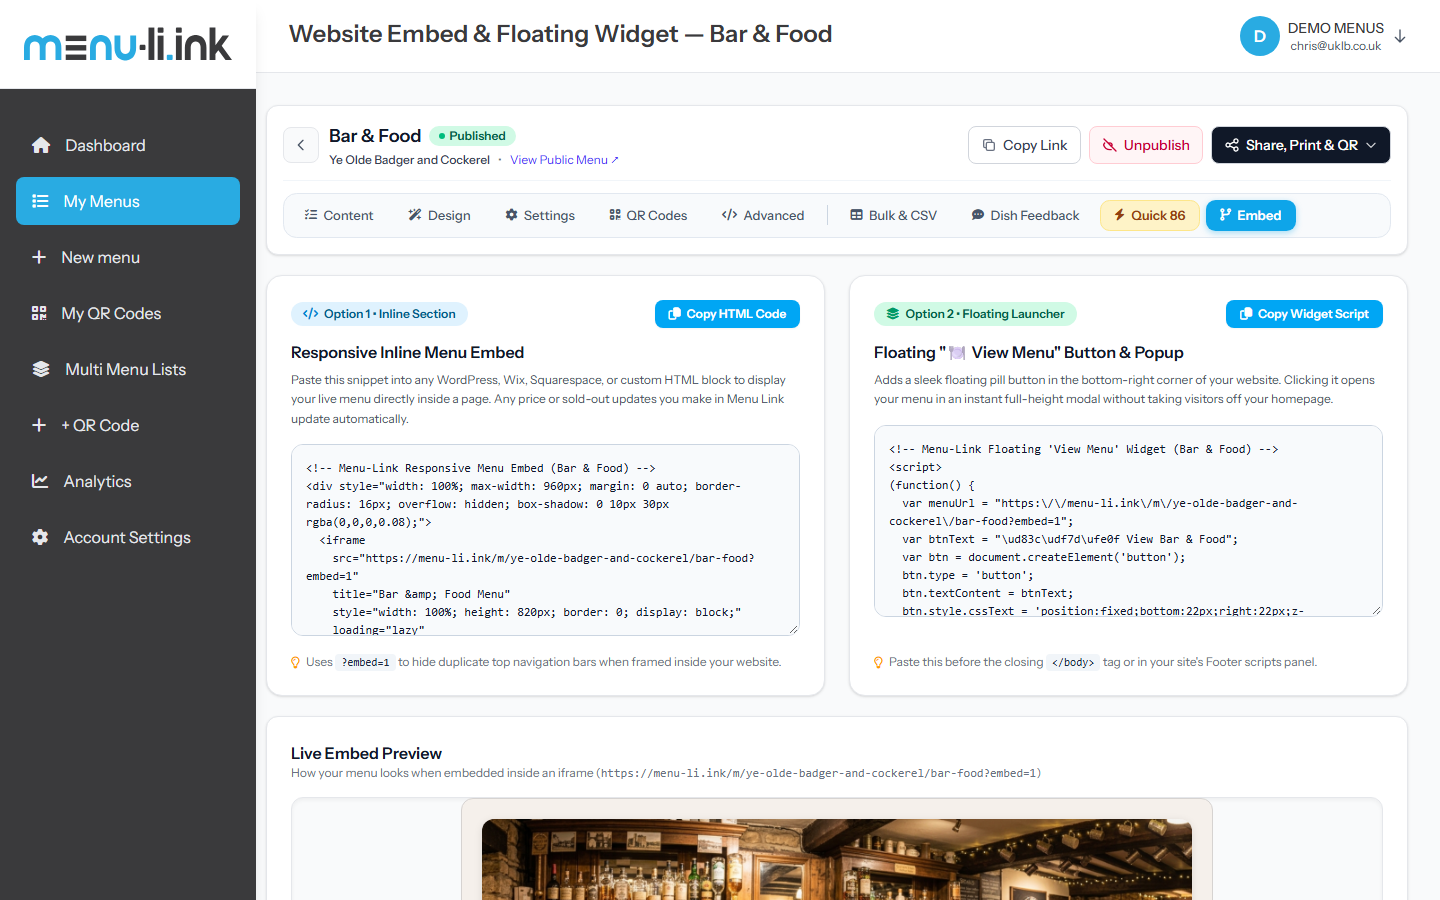Click the My QR Codes grid icon

pos(39,313)
